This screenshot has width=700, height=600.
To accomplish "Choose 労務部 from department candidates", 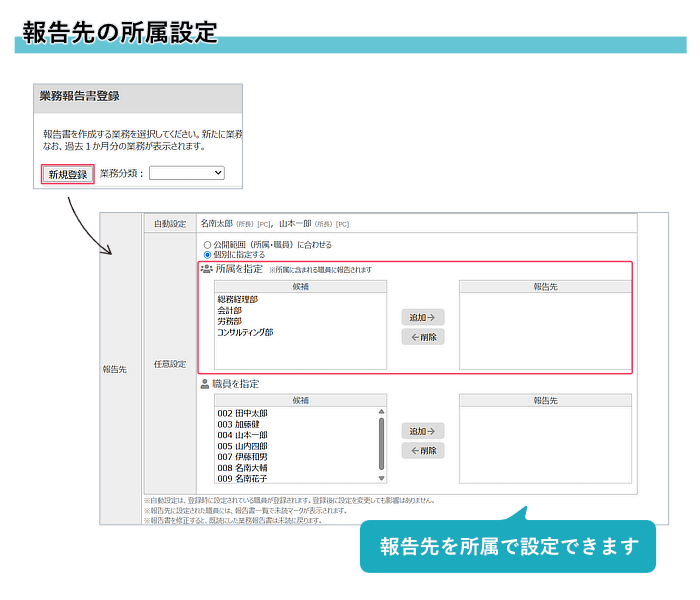I will pos(229,321).
